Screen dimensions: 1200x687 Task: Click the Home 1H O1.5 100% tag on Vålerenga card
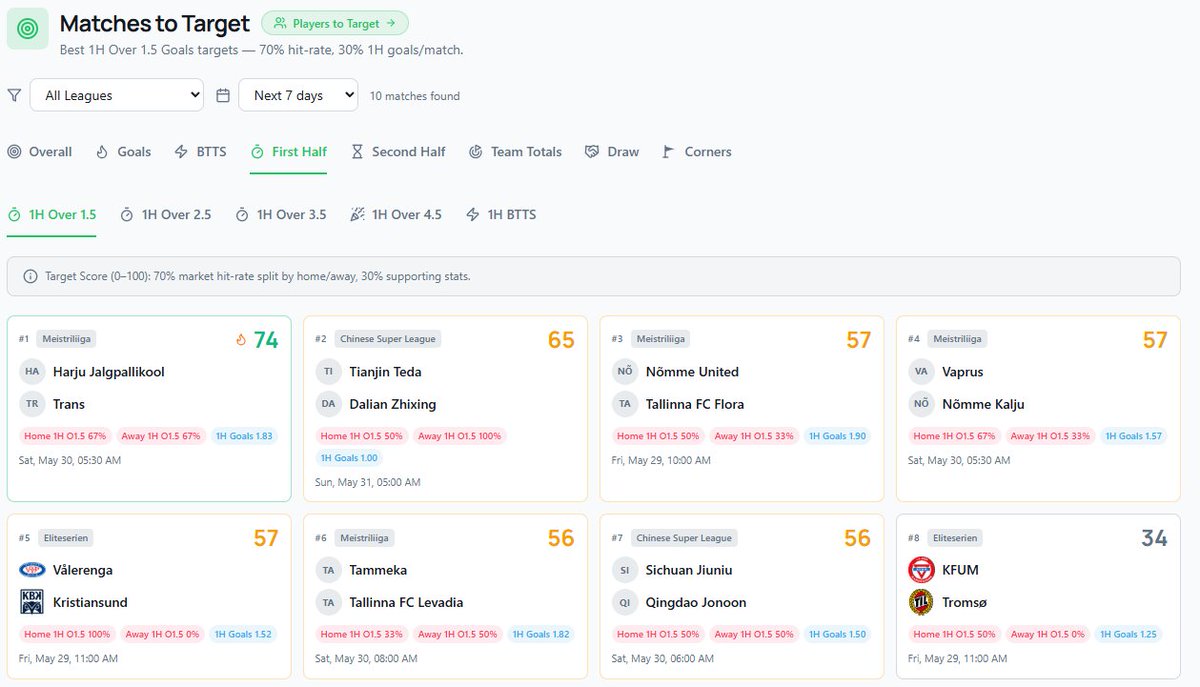click(x=67, y=634)
